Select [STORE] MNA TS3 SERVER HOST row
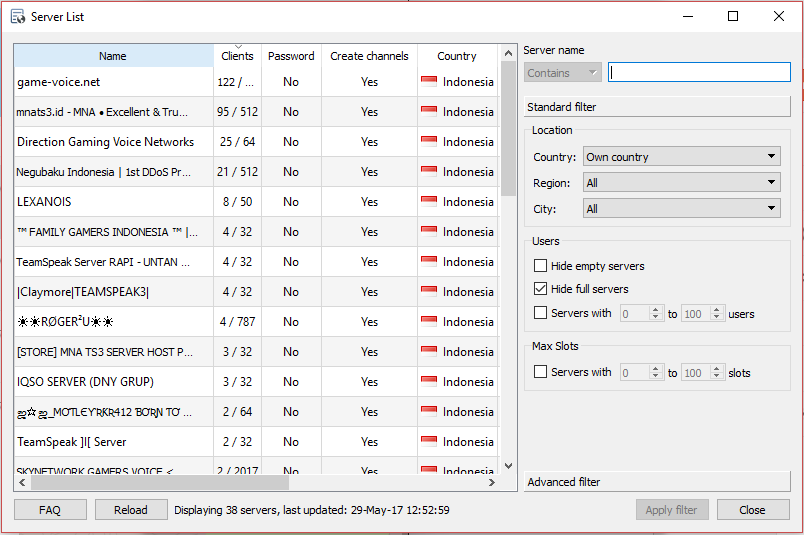The image size is (804, 535). 256,352
